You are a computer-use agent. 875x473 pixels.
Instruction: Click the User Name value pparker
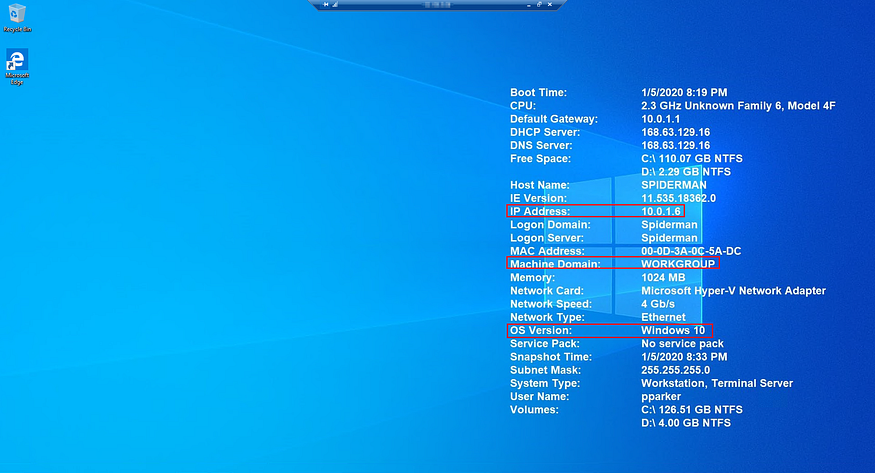(x=661, y=397)
